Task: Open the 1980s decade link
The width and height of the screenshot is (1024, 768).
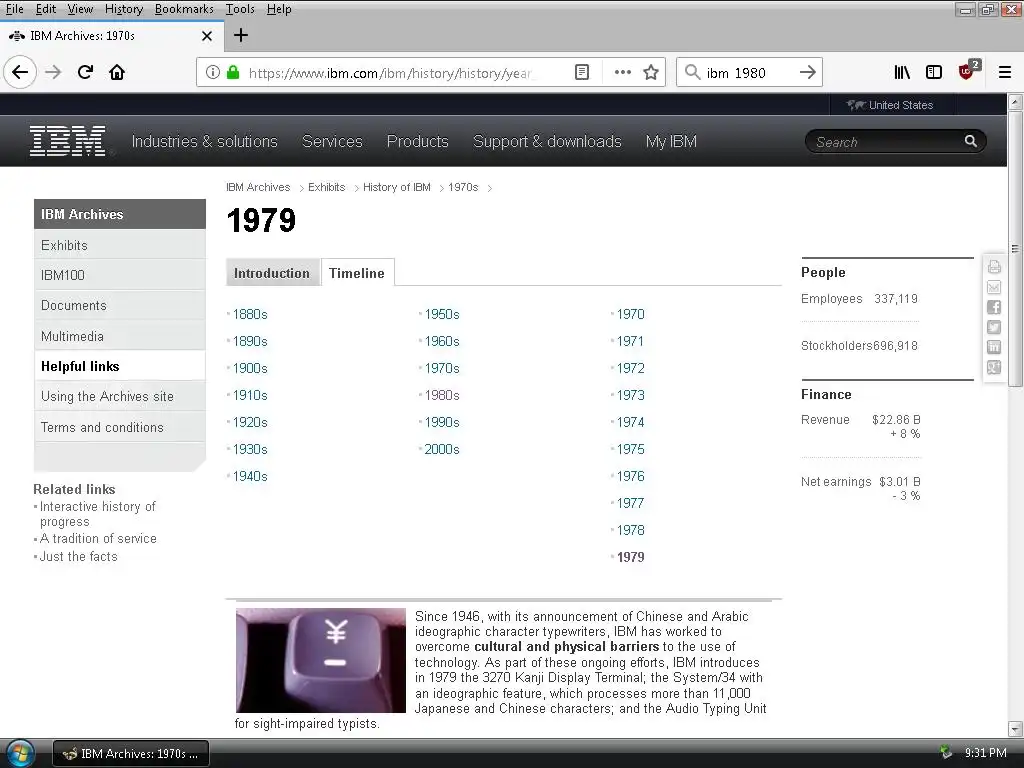Action: coord(442,395)
